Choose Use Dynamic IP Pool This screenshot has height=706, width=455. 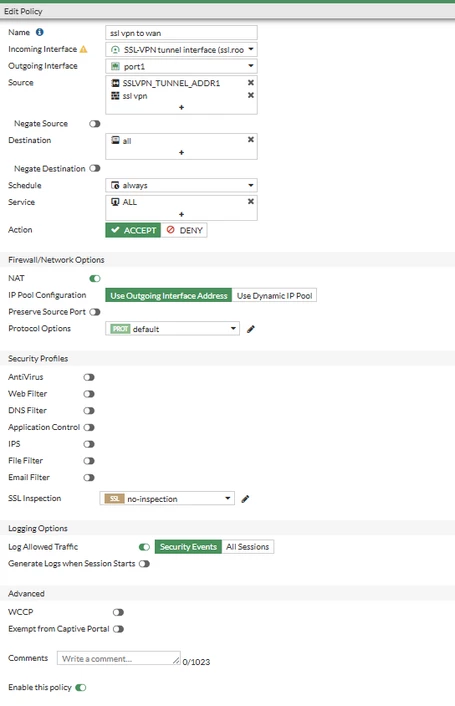274,295
